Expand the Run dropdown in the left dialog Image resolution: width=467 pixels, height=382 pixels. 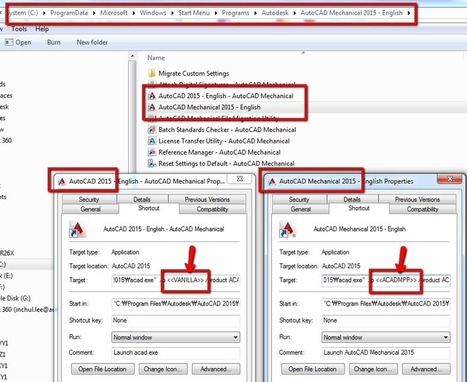coord(235,337)
